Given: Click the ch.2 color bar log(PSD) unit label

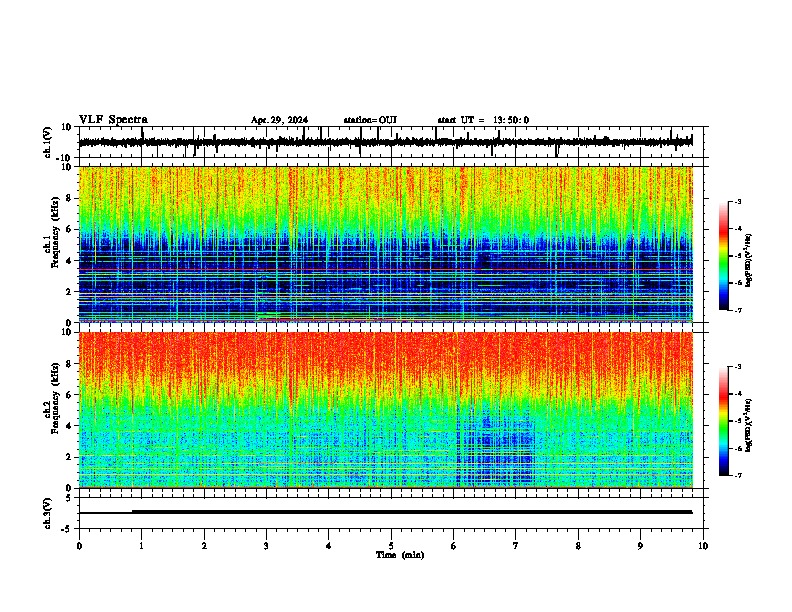Looking at the screenshot, I should tap(749, 425).
